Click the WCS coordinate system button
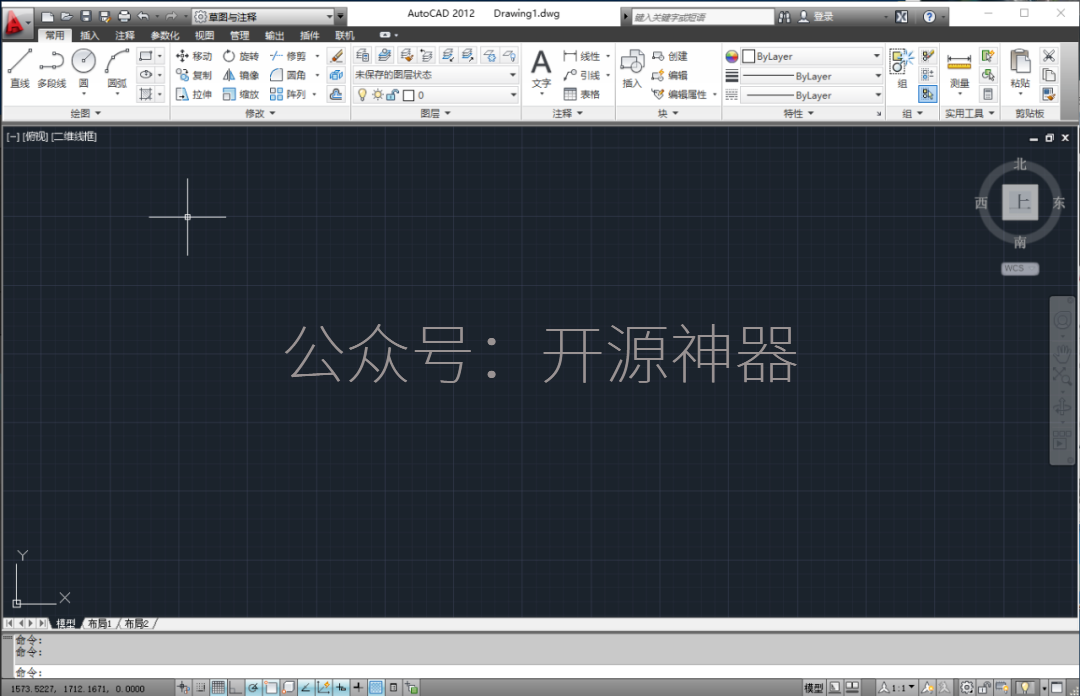The height and width of the screenshot is (696, 1080). coord(1019,268)
